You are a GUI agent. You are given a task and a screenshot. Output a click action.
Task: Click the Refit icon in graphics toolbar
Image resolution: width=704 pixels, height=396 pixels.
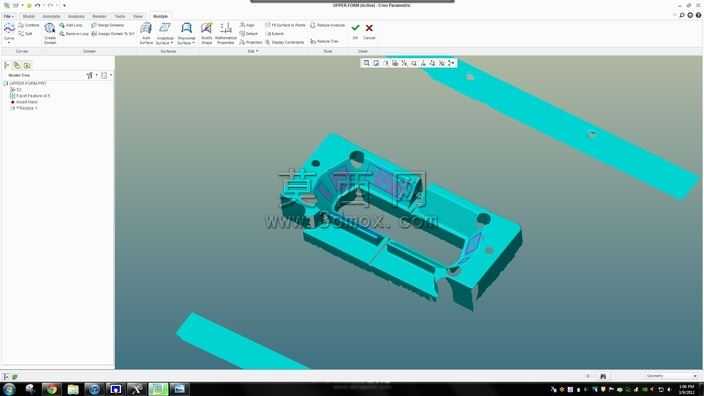click(366, 63)
